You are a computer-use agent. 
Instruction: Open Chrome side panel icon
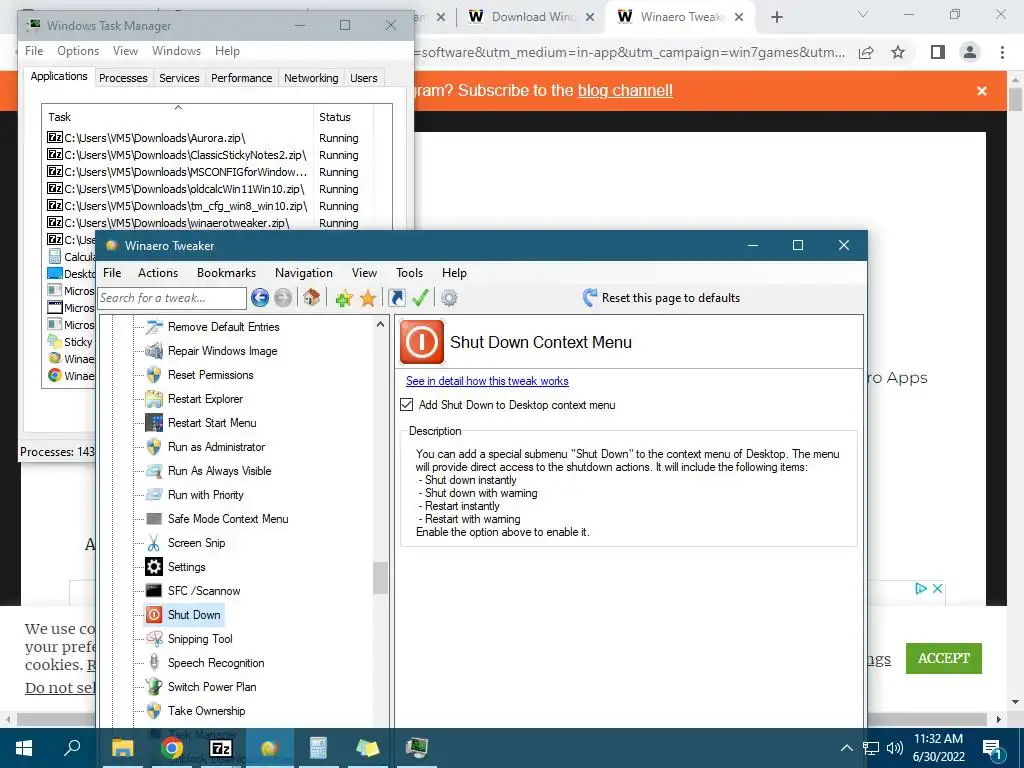point(938,52)
